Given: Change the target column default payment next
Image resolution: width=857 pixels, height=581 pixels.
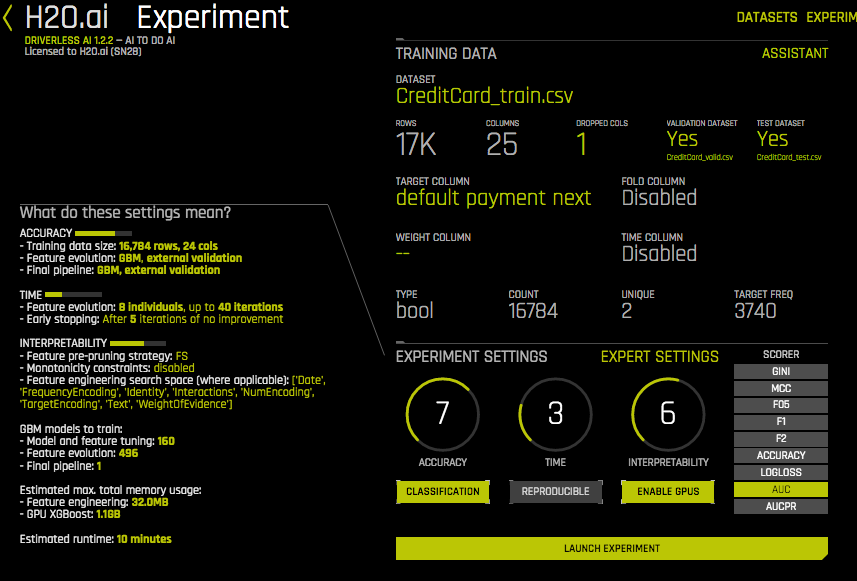Looking at the screenshot, I should (493, 198).
